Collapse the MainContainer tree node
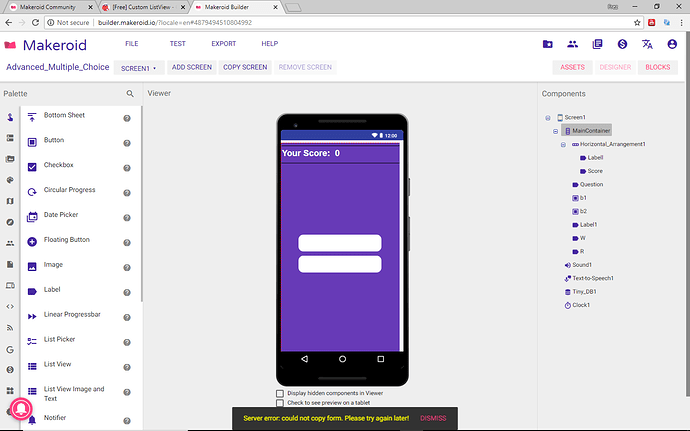 (555, 131)
